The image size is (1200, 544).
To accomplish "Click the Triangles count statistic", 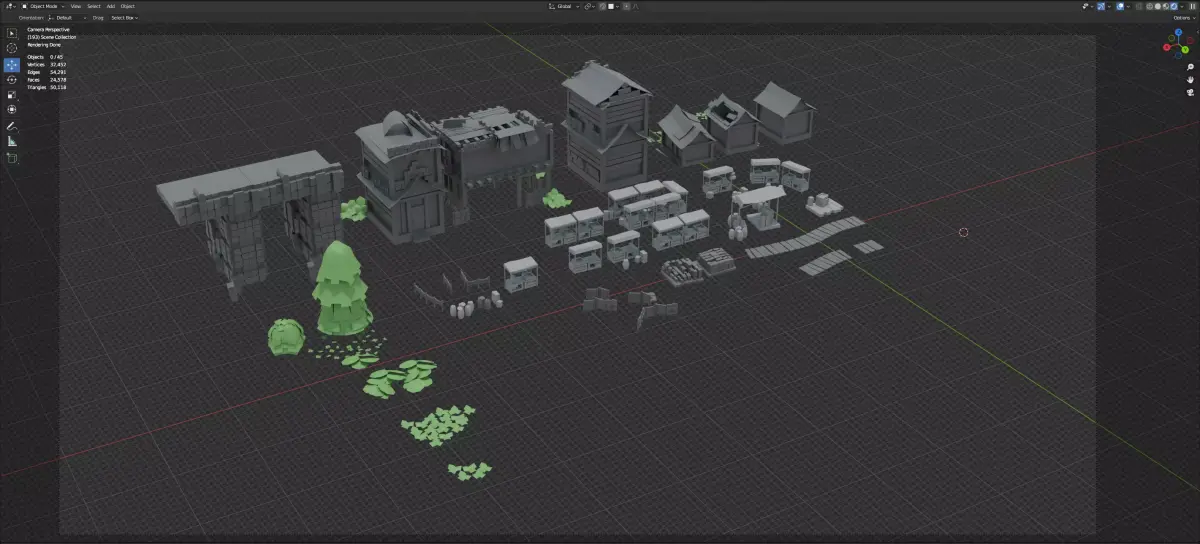I will [x=47, y=87].
